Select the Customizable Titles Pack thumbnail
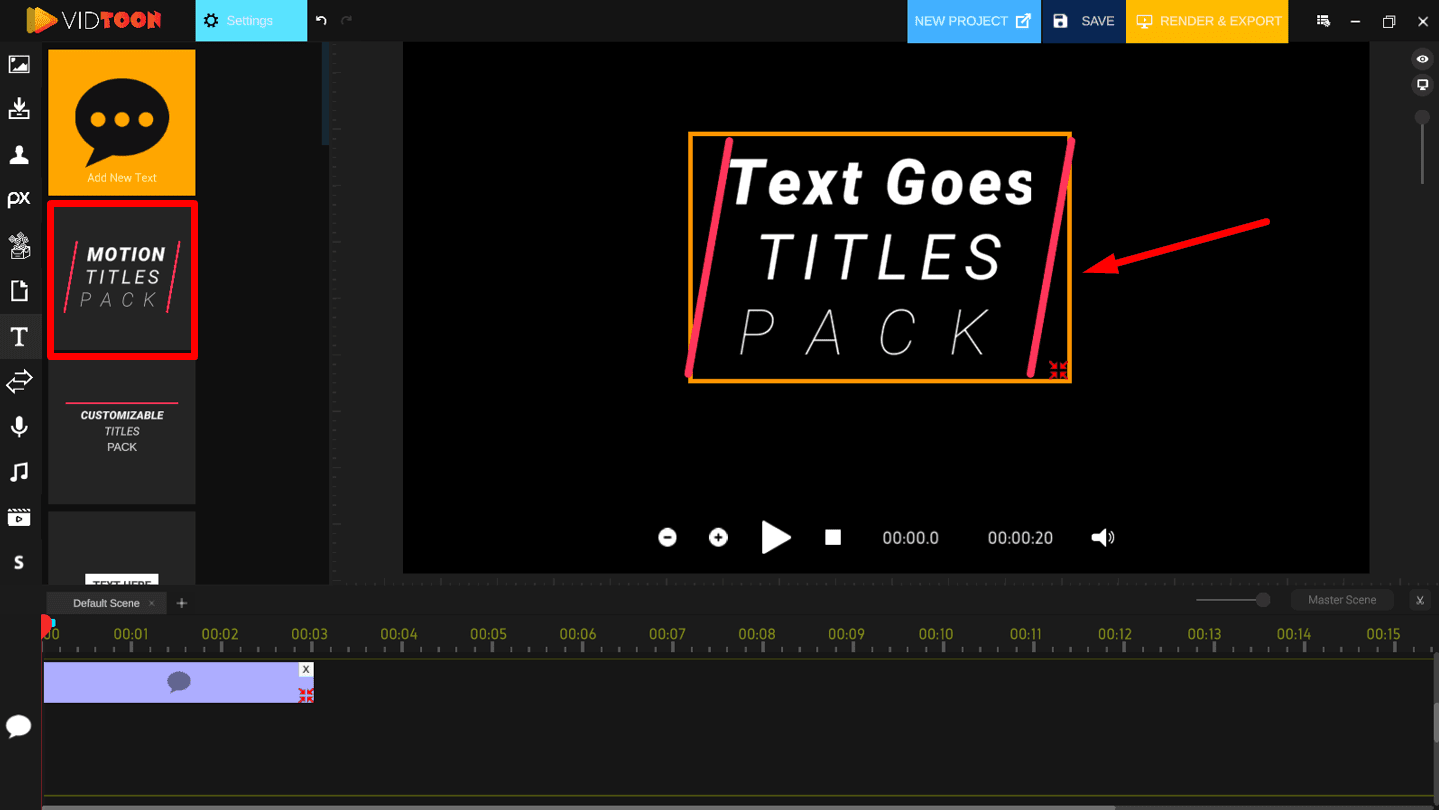Screen dimensions: 1439x810 [x=122, y=432]
